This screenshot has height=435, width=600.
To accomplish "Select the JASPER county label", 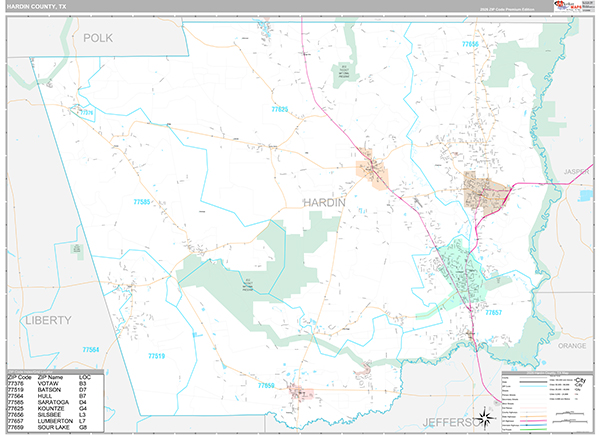I will point(576,172).
